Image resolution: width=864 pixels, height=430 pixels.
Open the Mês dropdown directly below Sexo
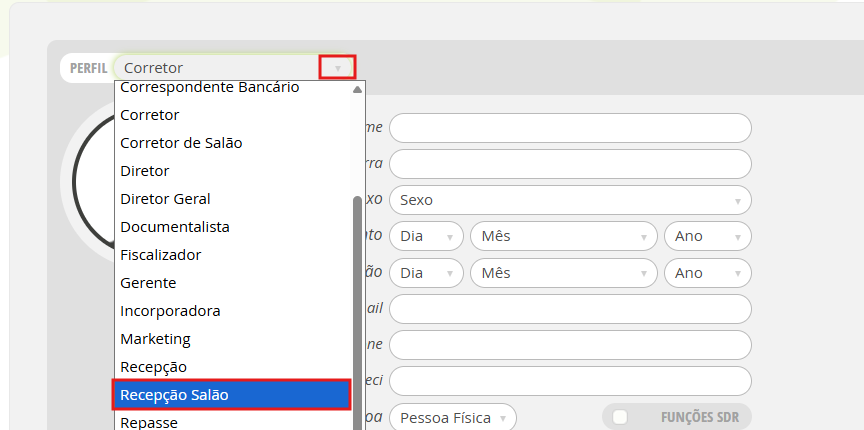564,236
